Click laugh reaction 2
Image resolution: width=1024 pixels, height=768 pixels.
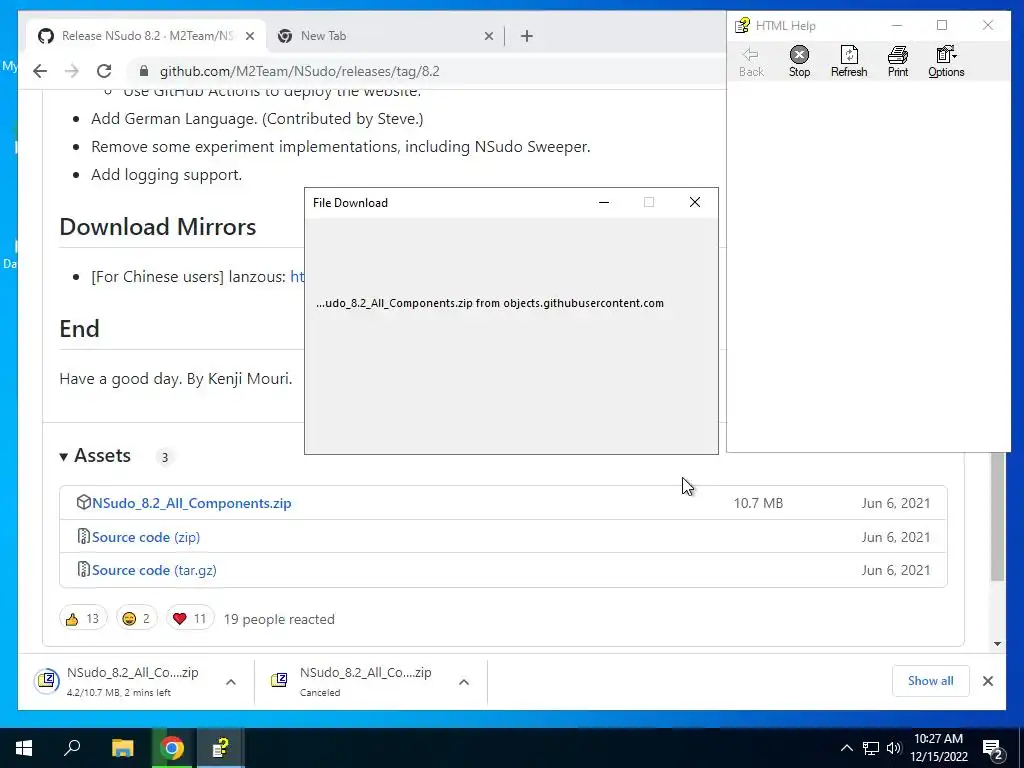coord(136,618)
